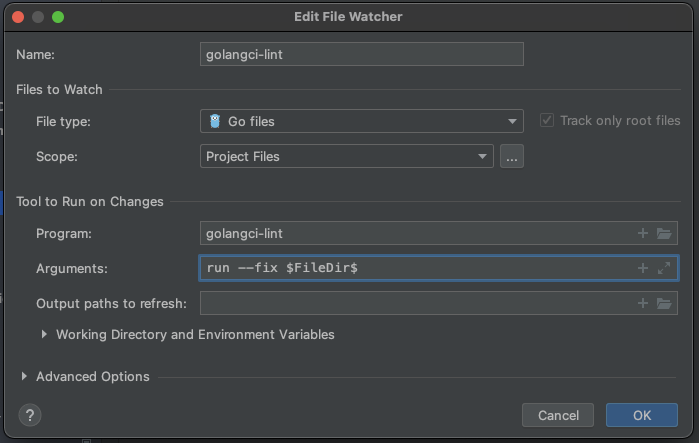Click the Cancel button

coord(558,415)
